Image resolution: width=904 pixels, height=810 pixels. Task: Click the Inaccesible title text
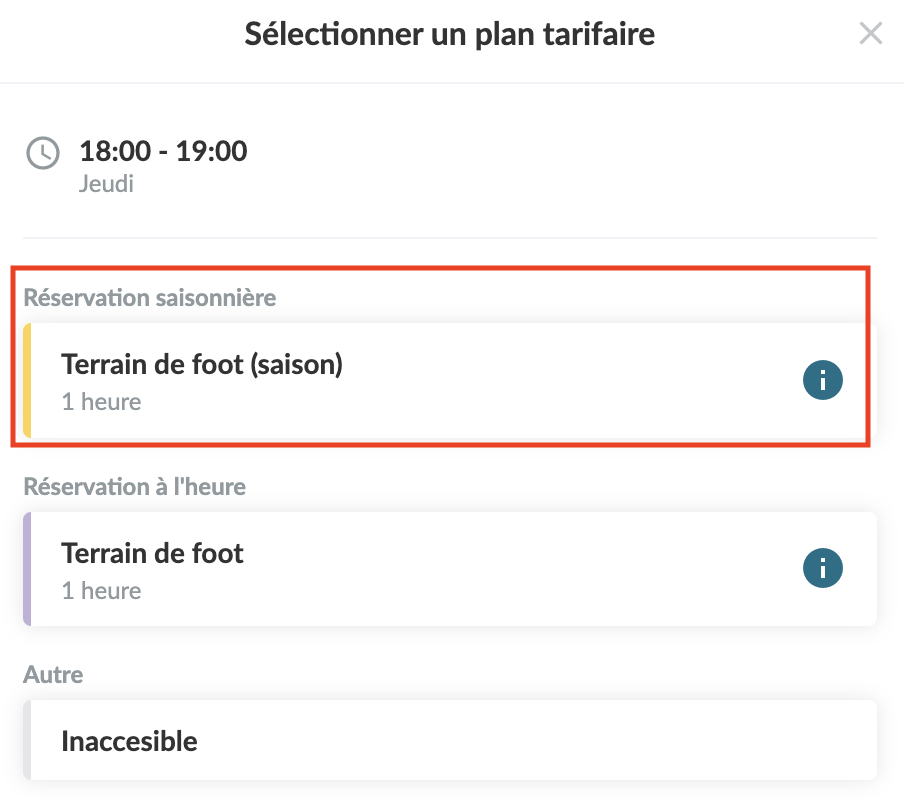point(129,741)
